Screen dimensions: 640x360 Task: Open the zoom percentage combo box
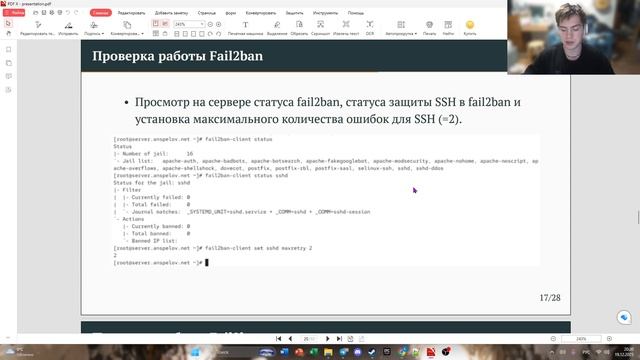(189, 24)
